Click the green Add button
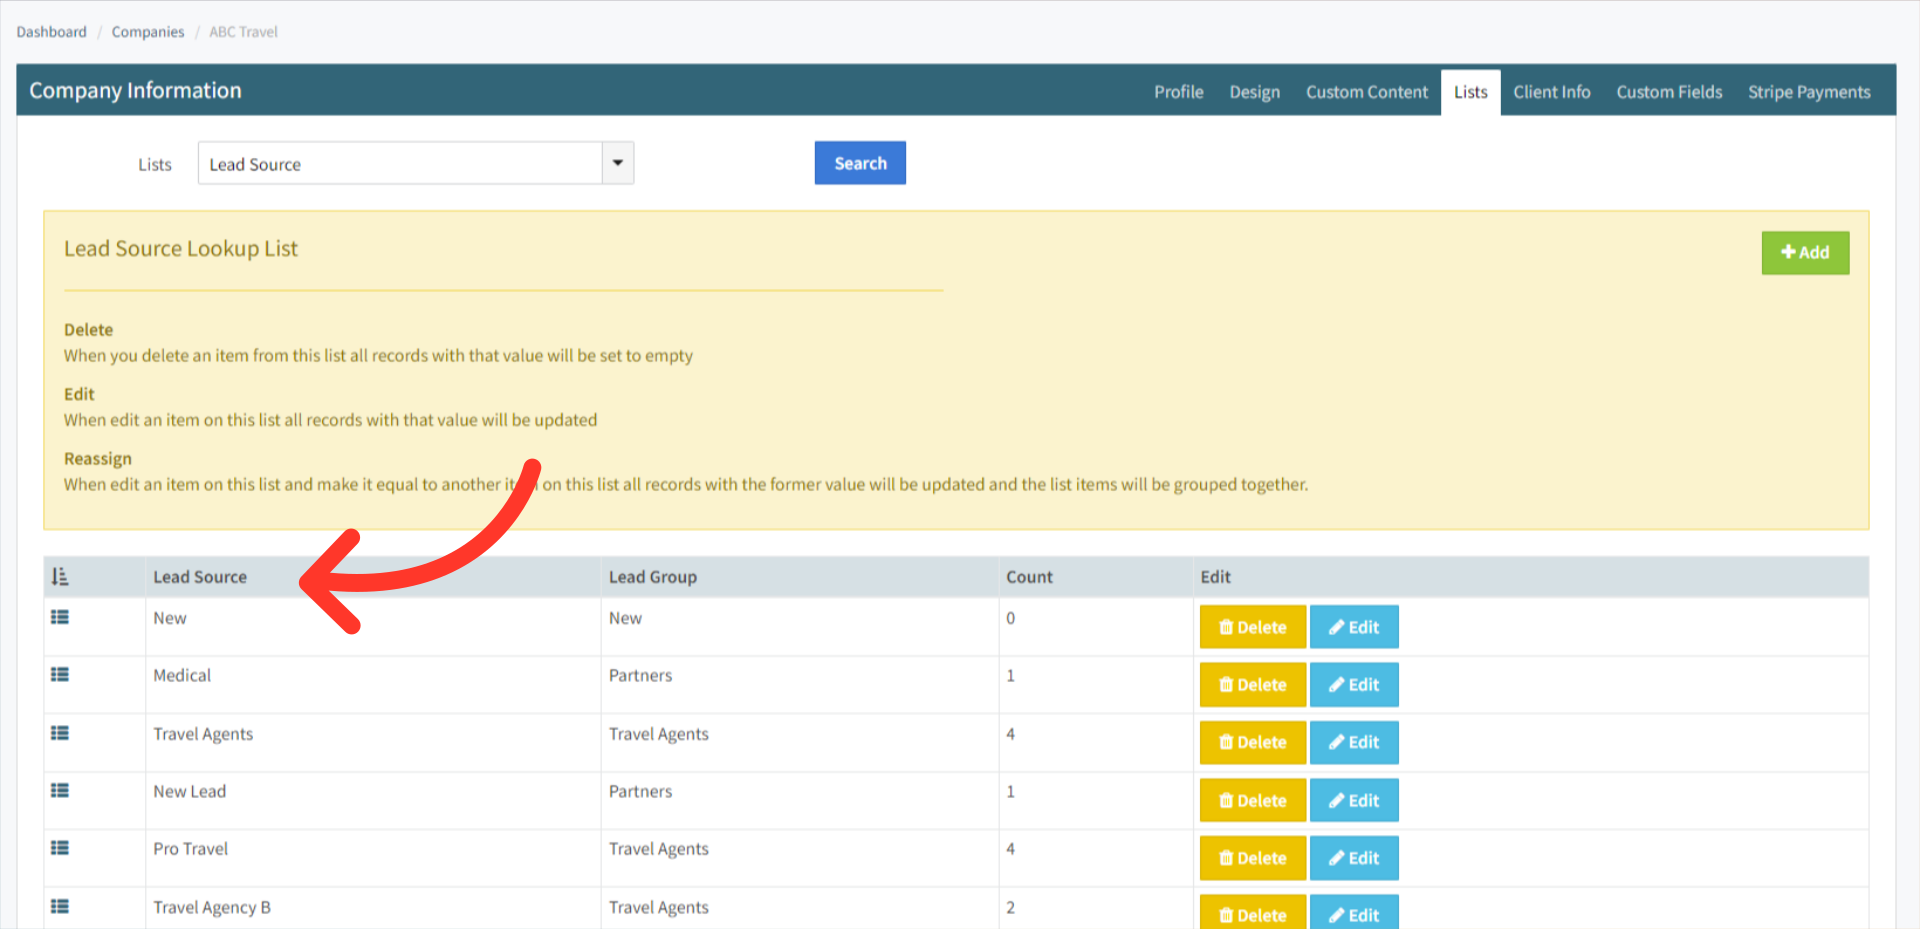 (1805, 253)
